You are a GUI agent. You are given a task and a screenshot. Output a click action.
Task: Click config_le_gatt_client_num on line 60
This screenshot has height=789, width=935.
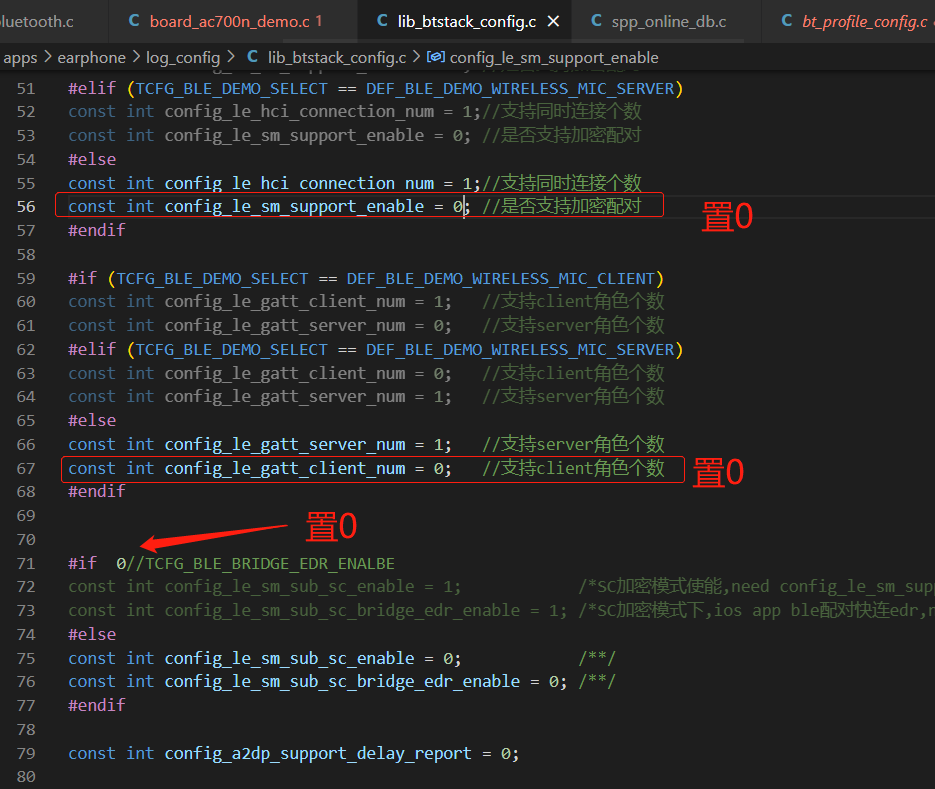tap(285, 302)
